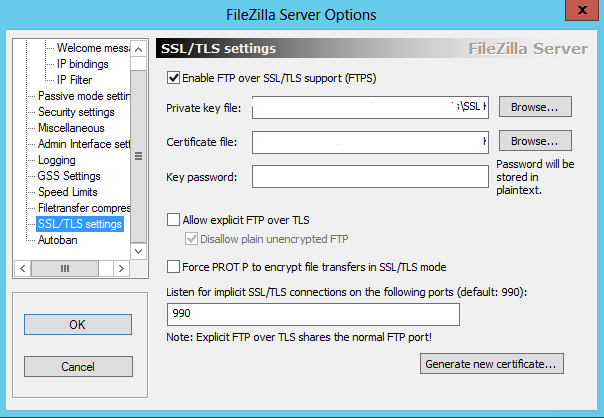Cancel the options dialog
Viewport: 604px width, 418px height.
[78, 366]
